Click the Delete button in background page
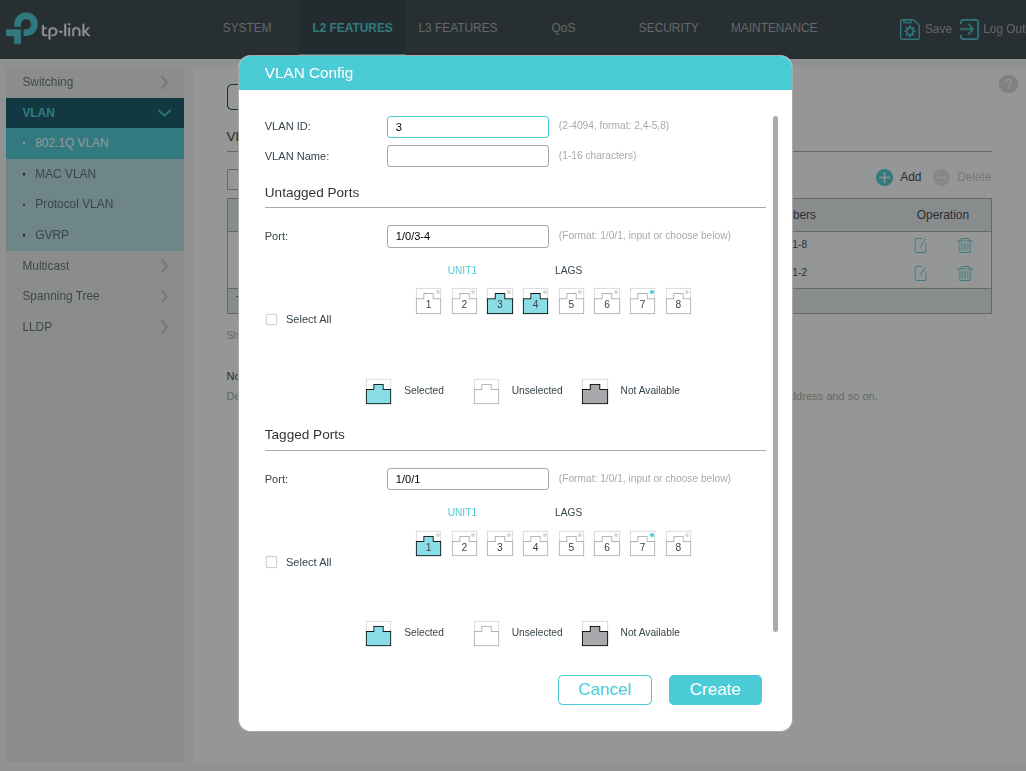 (962, 177)
